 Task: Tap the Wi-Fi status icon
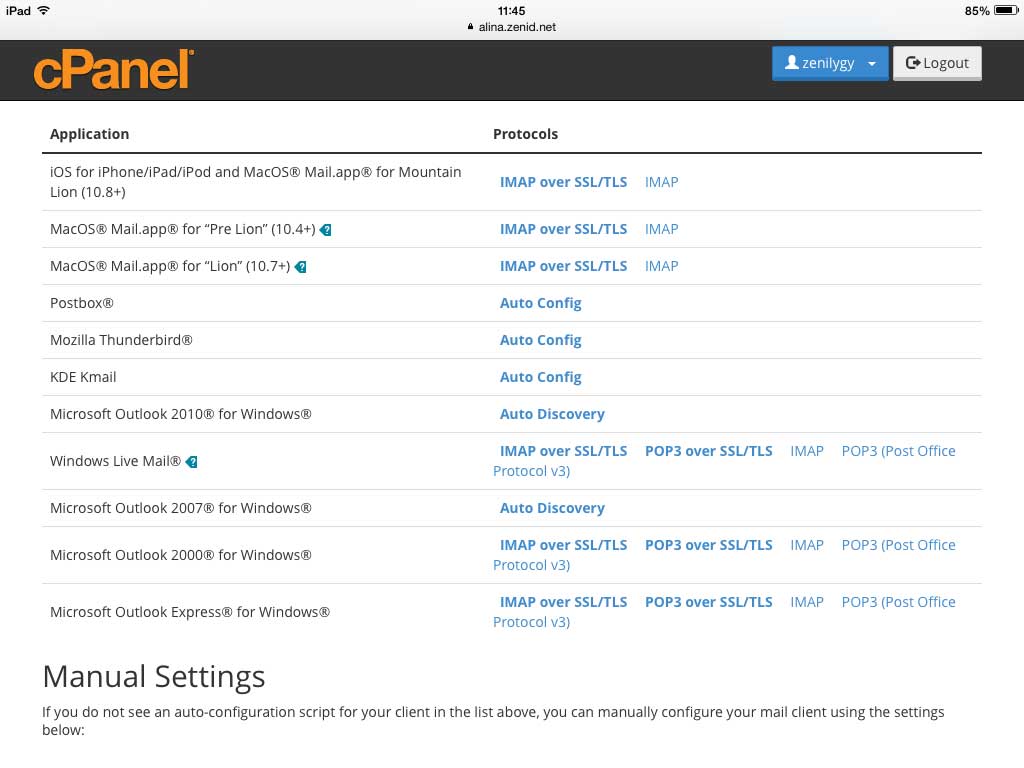click(44, 10)
